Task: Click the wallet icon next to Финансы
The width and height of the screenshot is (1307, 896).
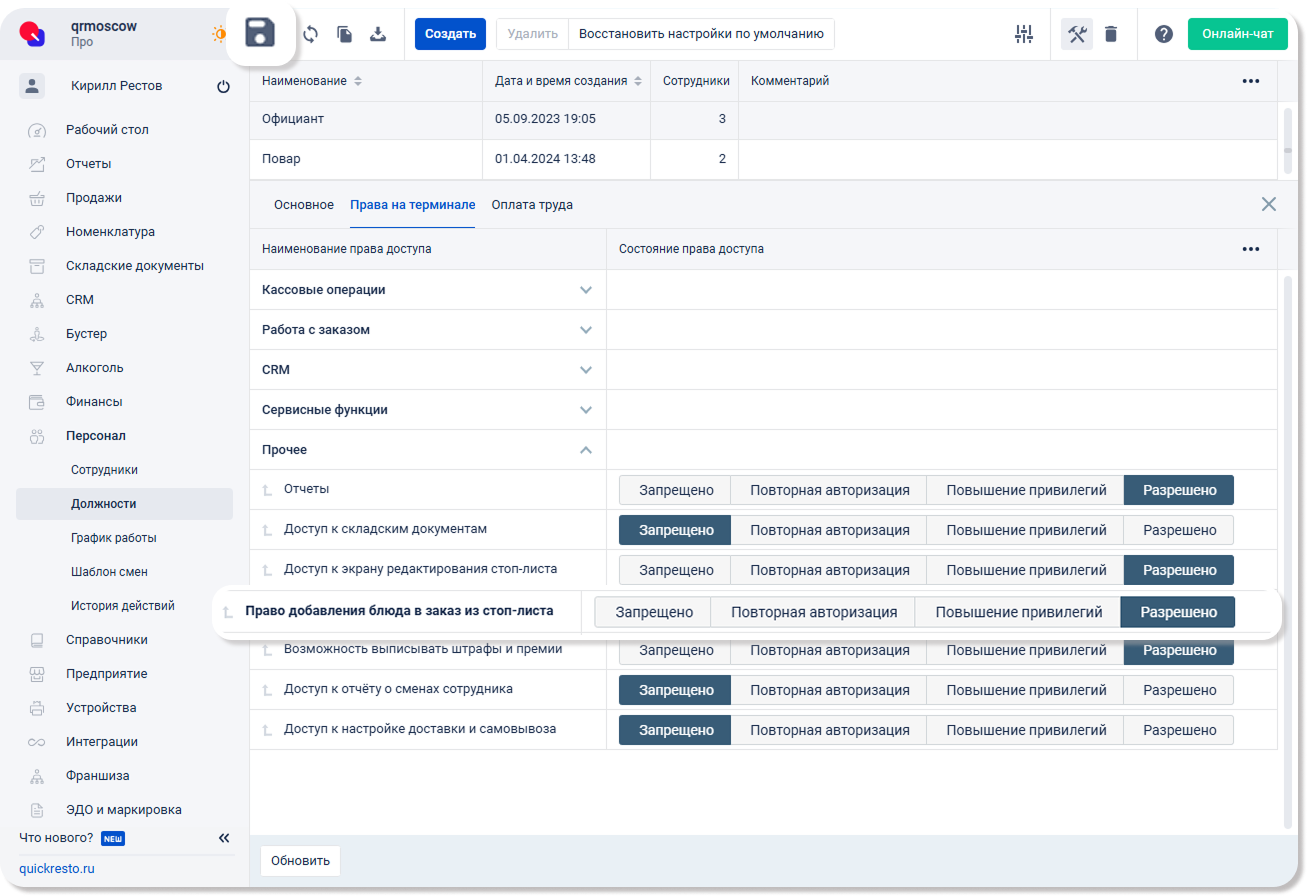Action: 37,402
